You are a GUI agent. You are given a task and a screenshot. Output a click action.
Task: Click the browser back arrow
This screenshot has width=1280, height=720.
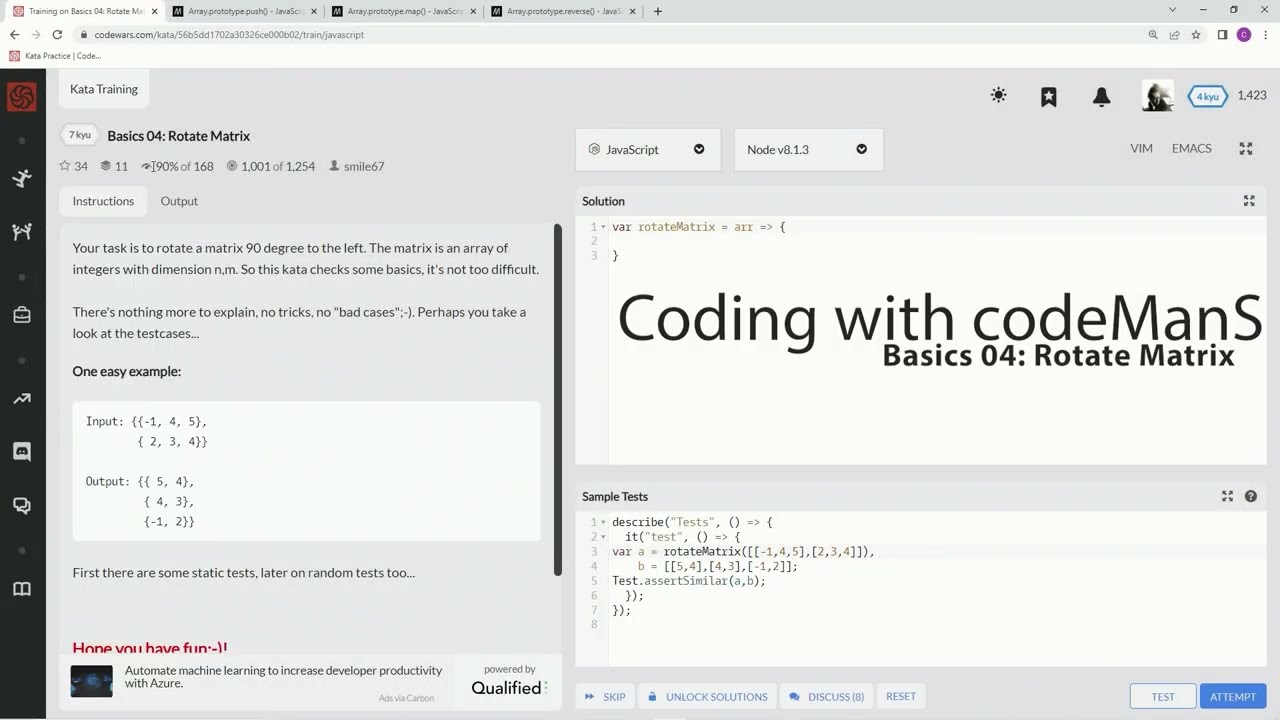point(14,34)
